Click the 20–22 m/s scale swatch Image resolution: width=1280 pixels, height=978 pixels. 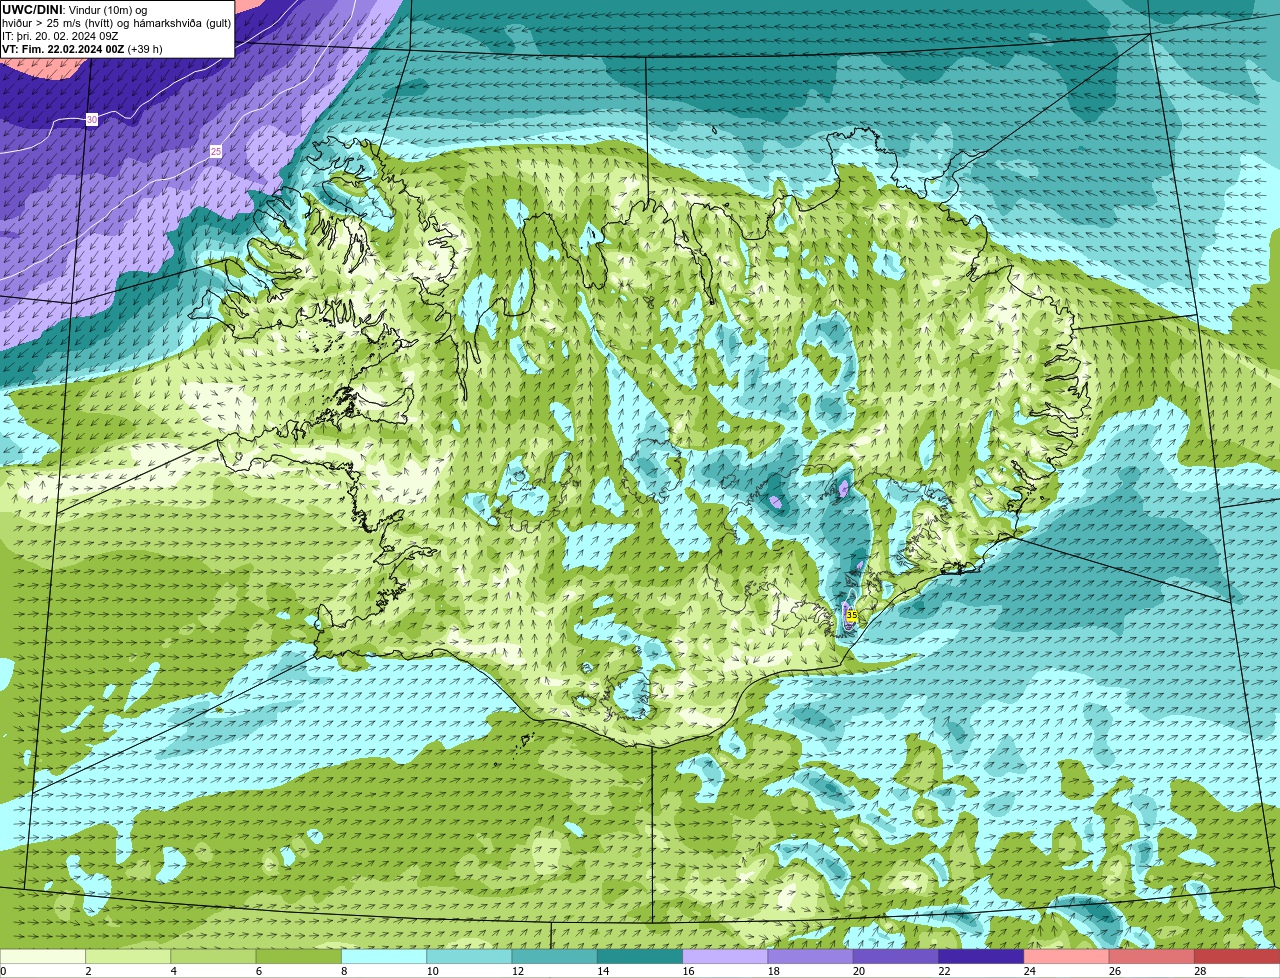(896, 956)
